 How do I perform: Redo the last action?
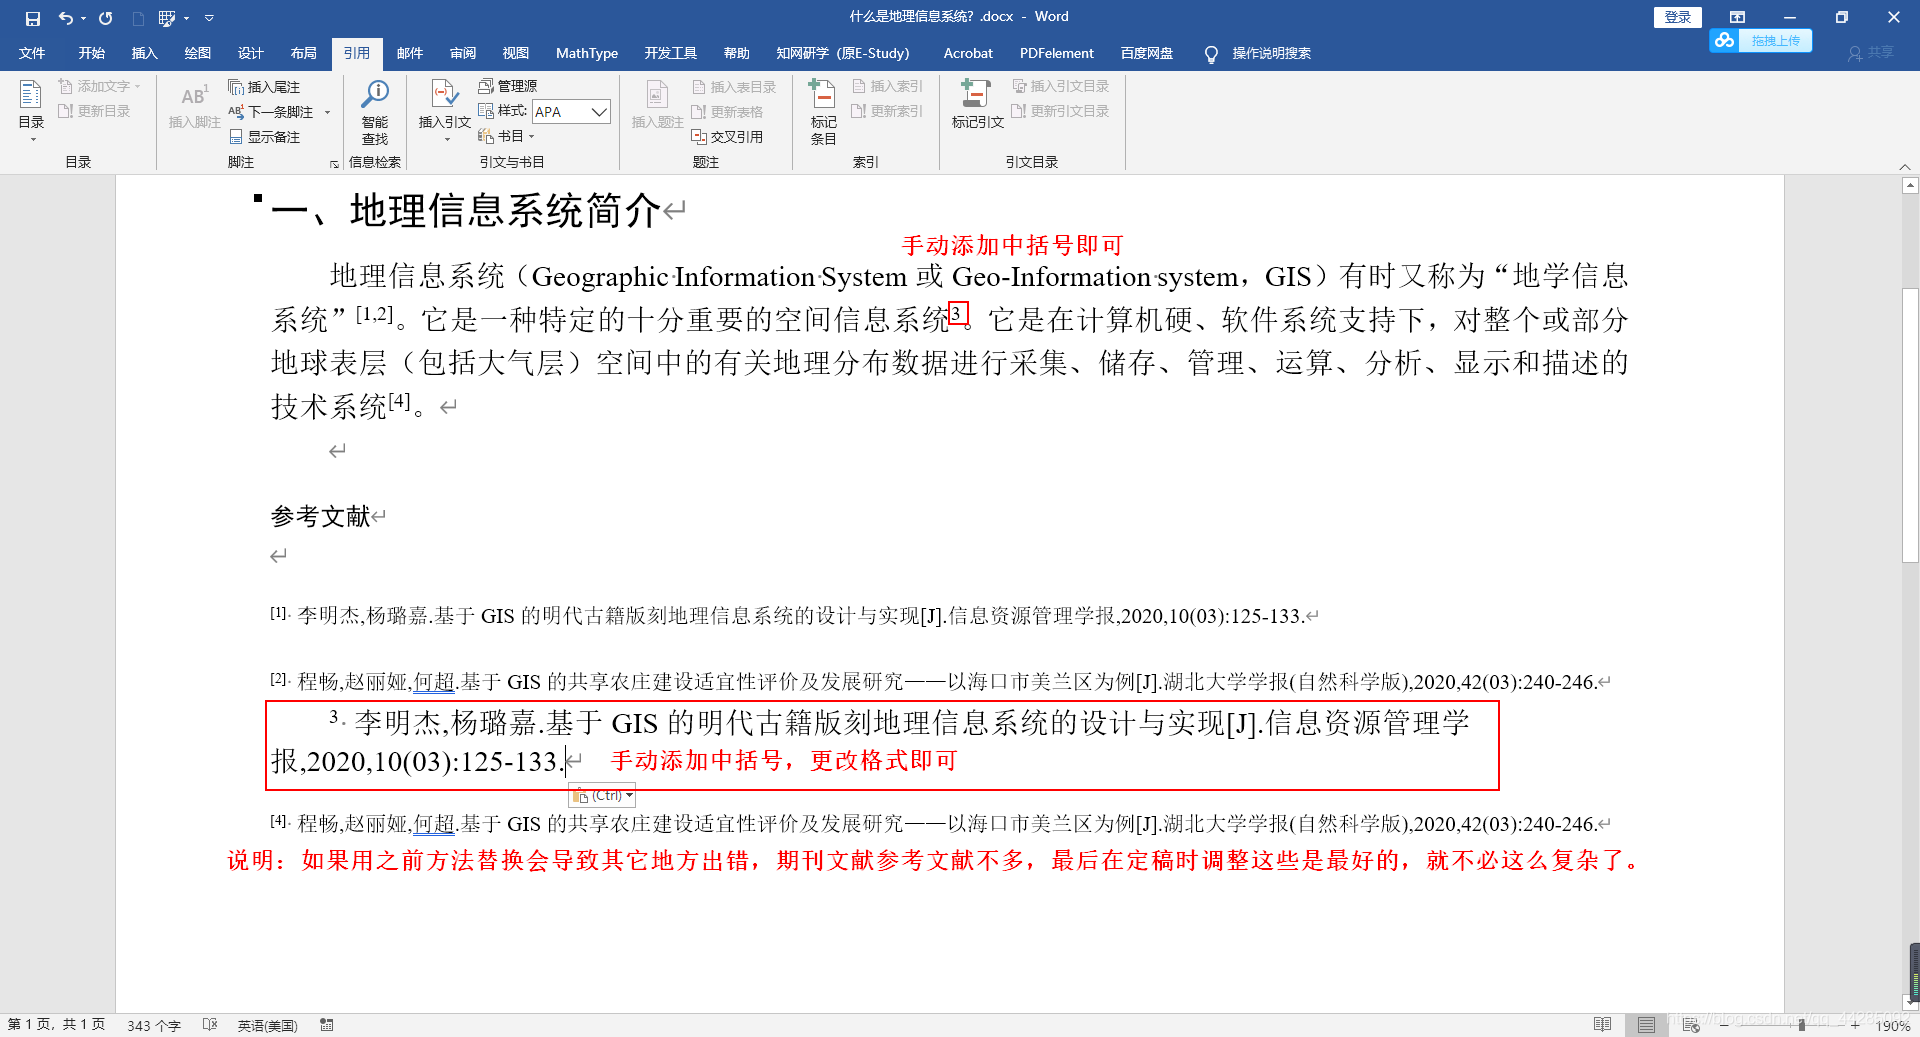[106, 18]
